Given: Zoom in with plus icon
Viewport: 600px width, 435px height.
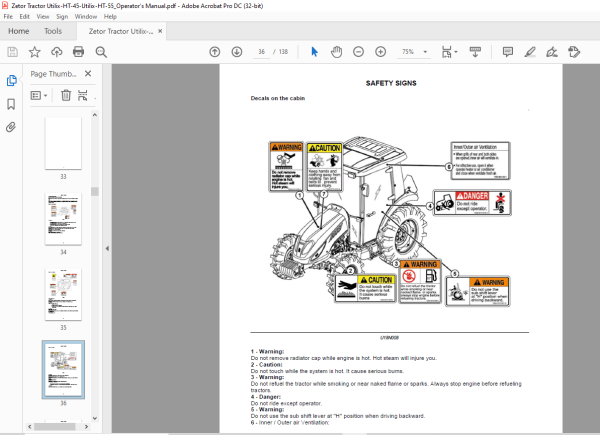Looking at the screenshot, I should click(381, 52).
